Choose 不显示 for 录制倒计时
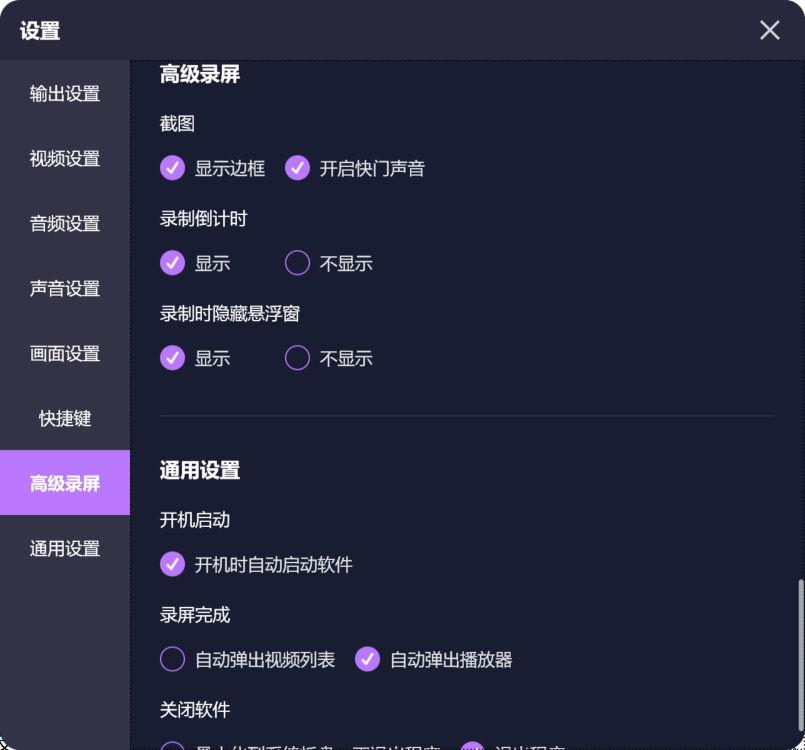805x750 pixels. (297, 263)
